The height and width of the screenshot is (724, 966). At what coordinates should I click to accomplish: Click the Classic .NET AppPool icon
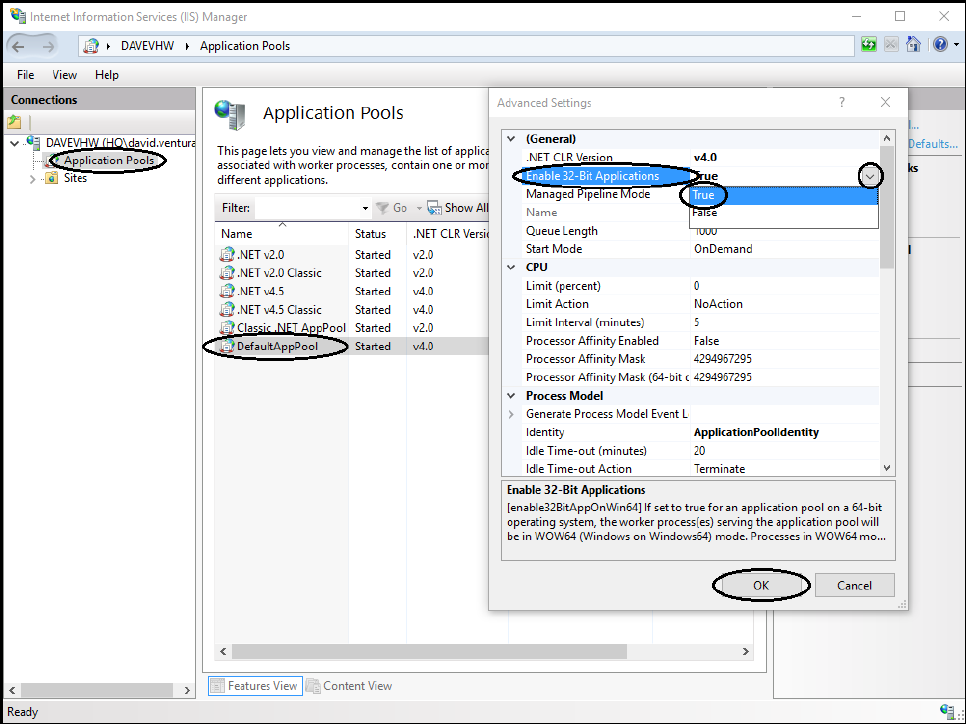tap(227, 328)
